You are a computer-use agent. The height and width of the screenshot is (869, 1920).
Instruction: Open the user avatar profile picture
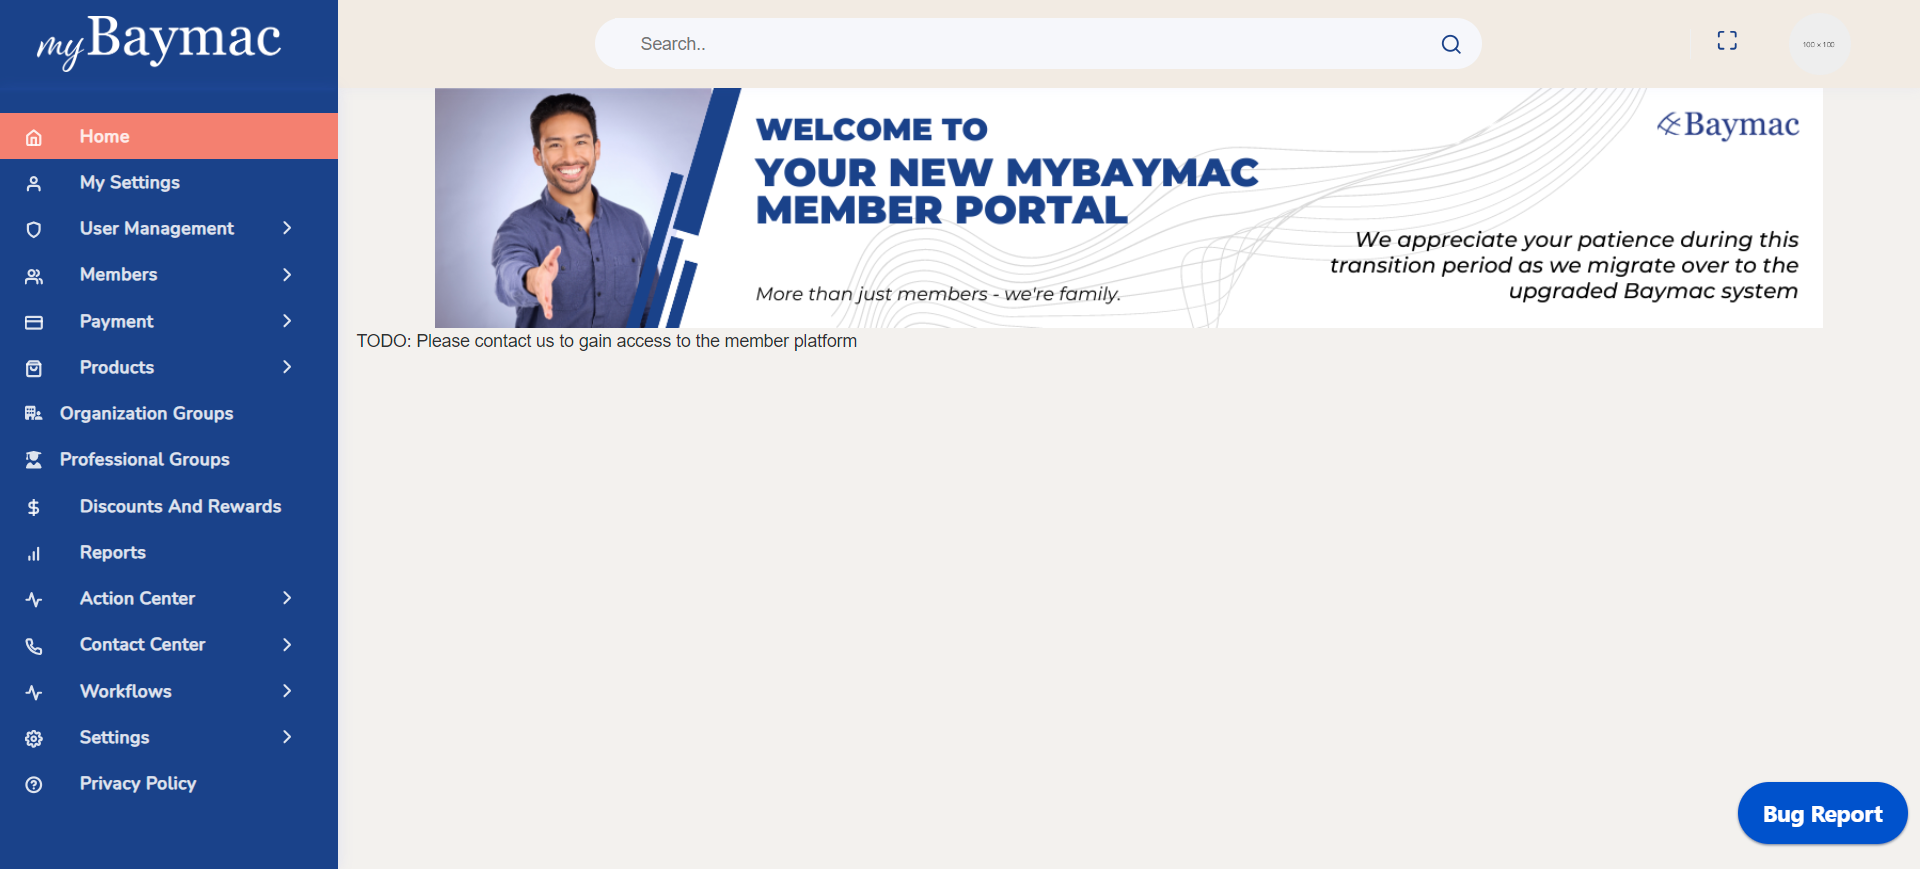click(x=1819, y=44)
